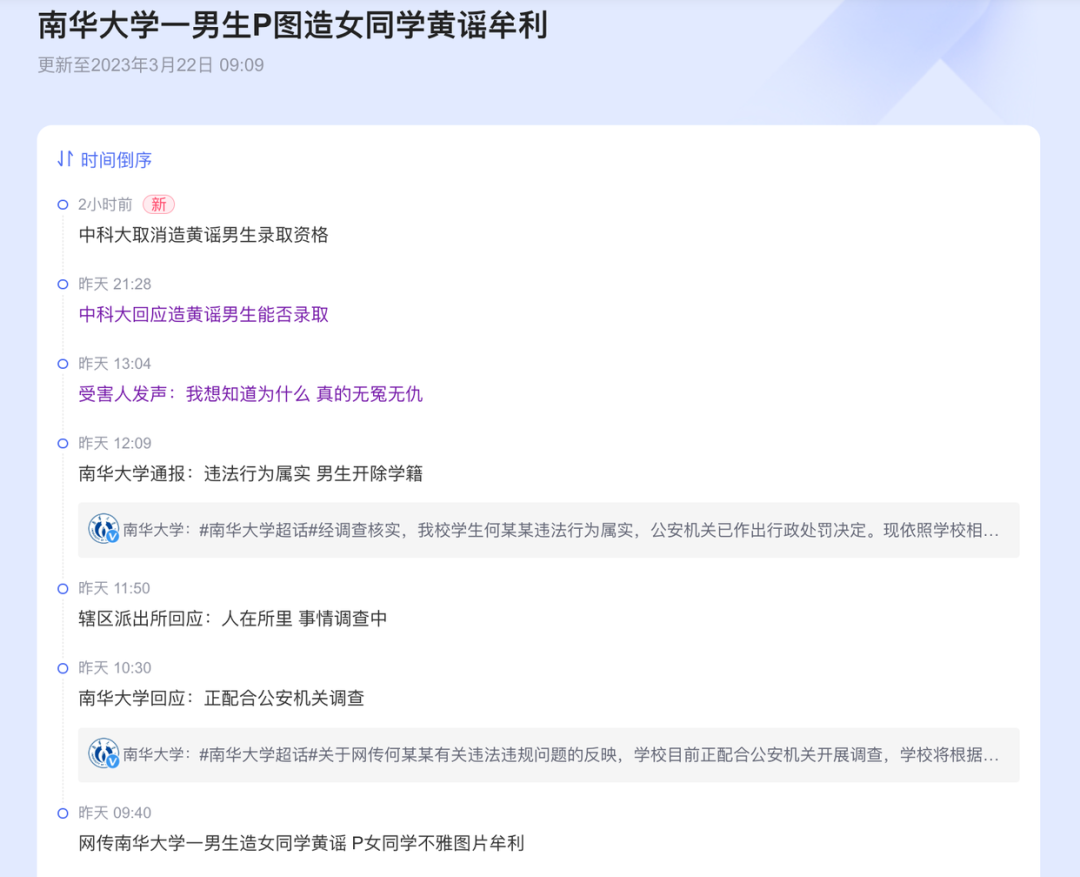Click 南华大学 avatar in 关于网传何某某 post
Image resolution: width=1080 pixels, height=877 pixels.
click(x=103, y=754)
